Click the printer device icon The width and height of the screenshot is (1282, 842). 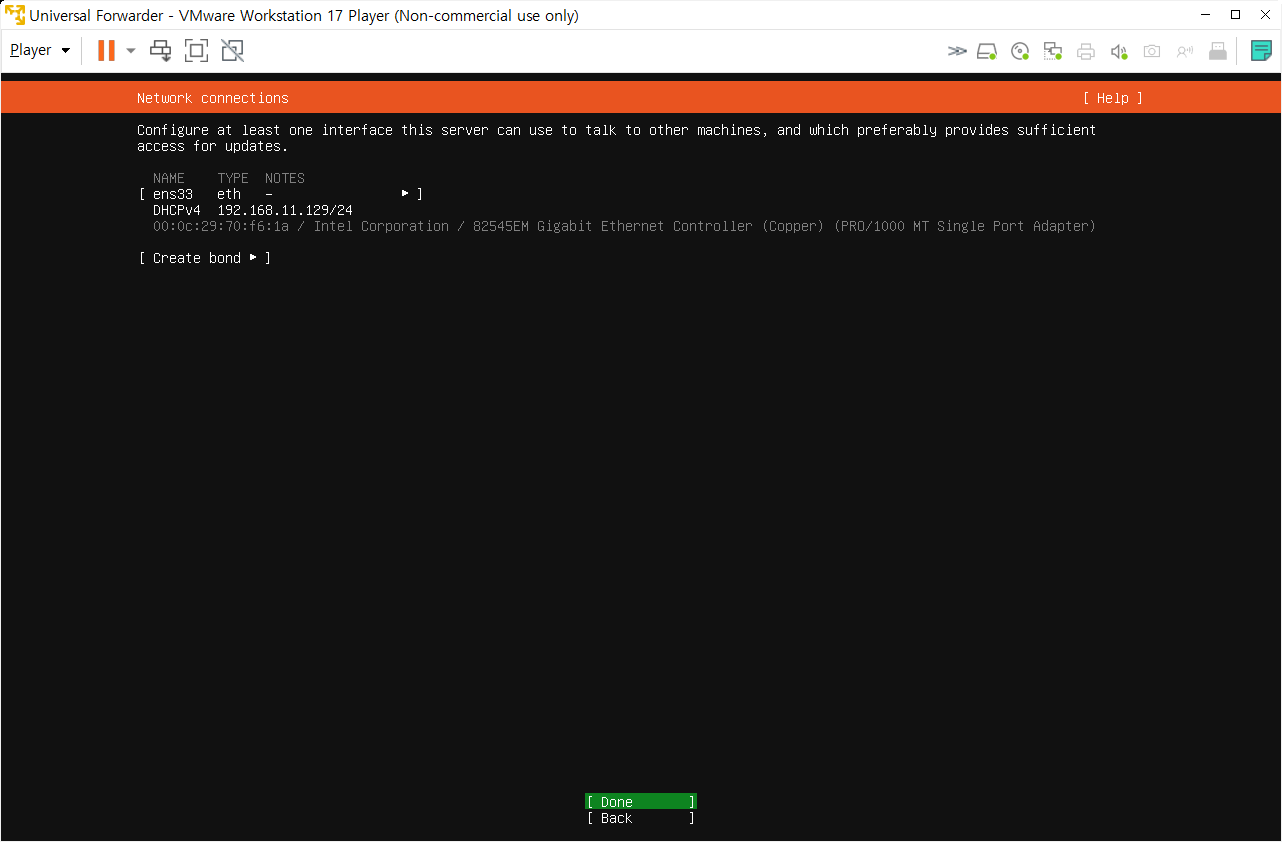[x=1086, y=51]
